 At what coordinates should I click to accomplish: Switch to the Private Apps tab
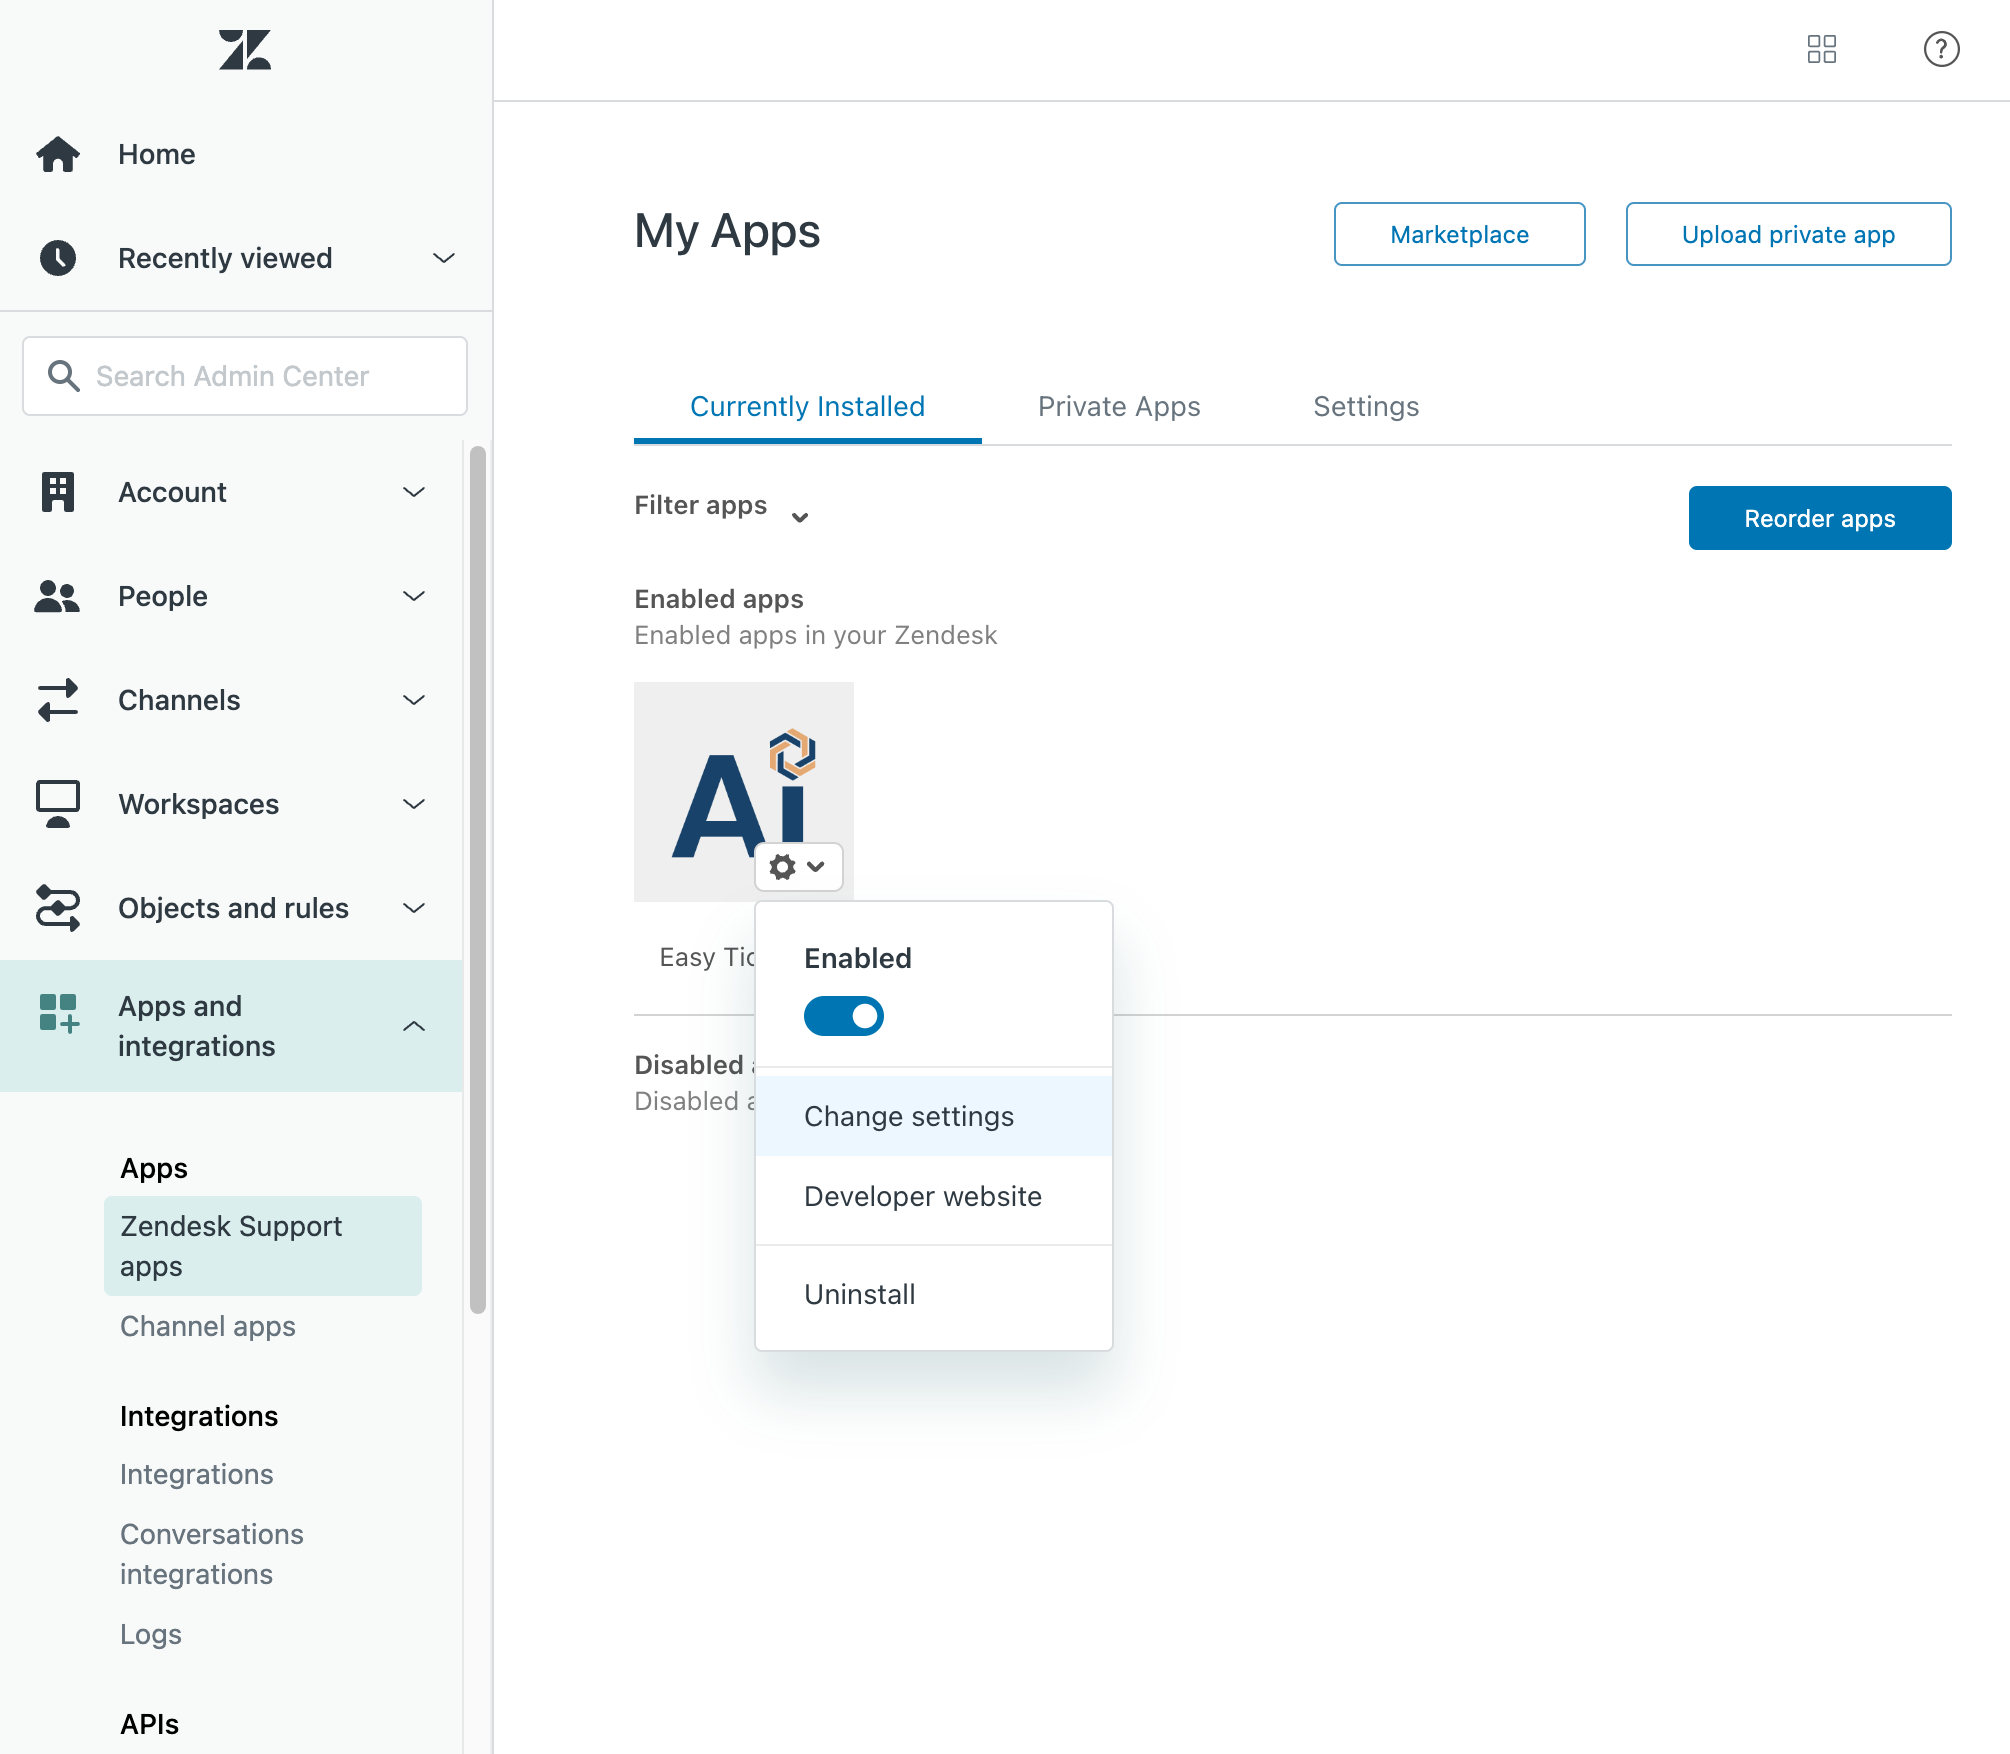pyautogui.click(x=1118, y=406)
